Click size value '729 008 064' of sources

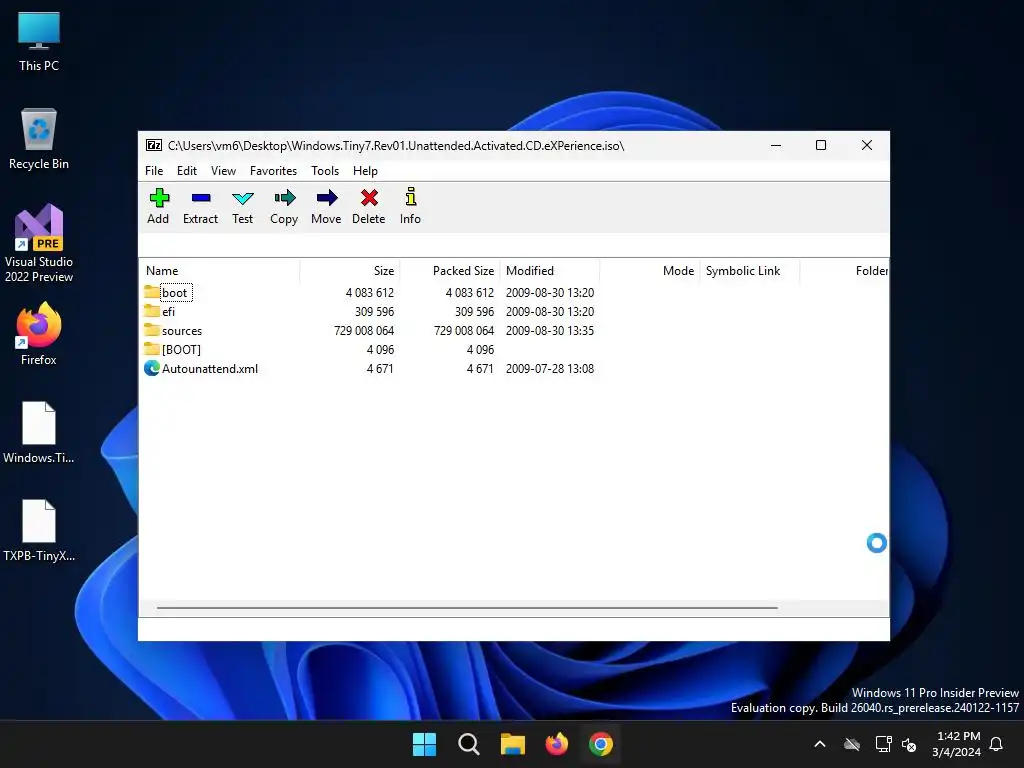[x=364, y=330]
